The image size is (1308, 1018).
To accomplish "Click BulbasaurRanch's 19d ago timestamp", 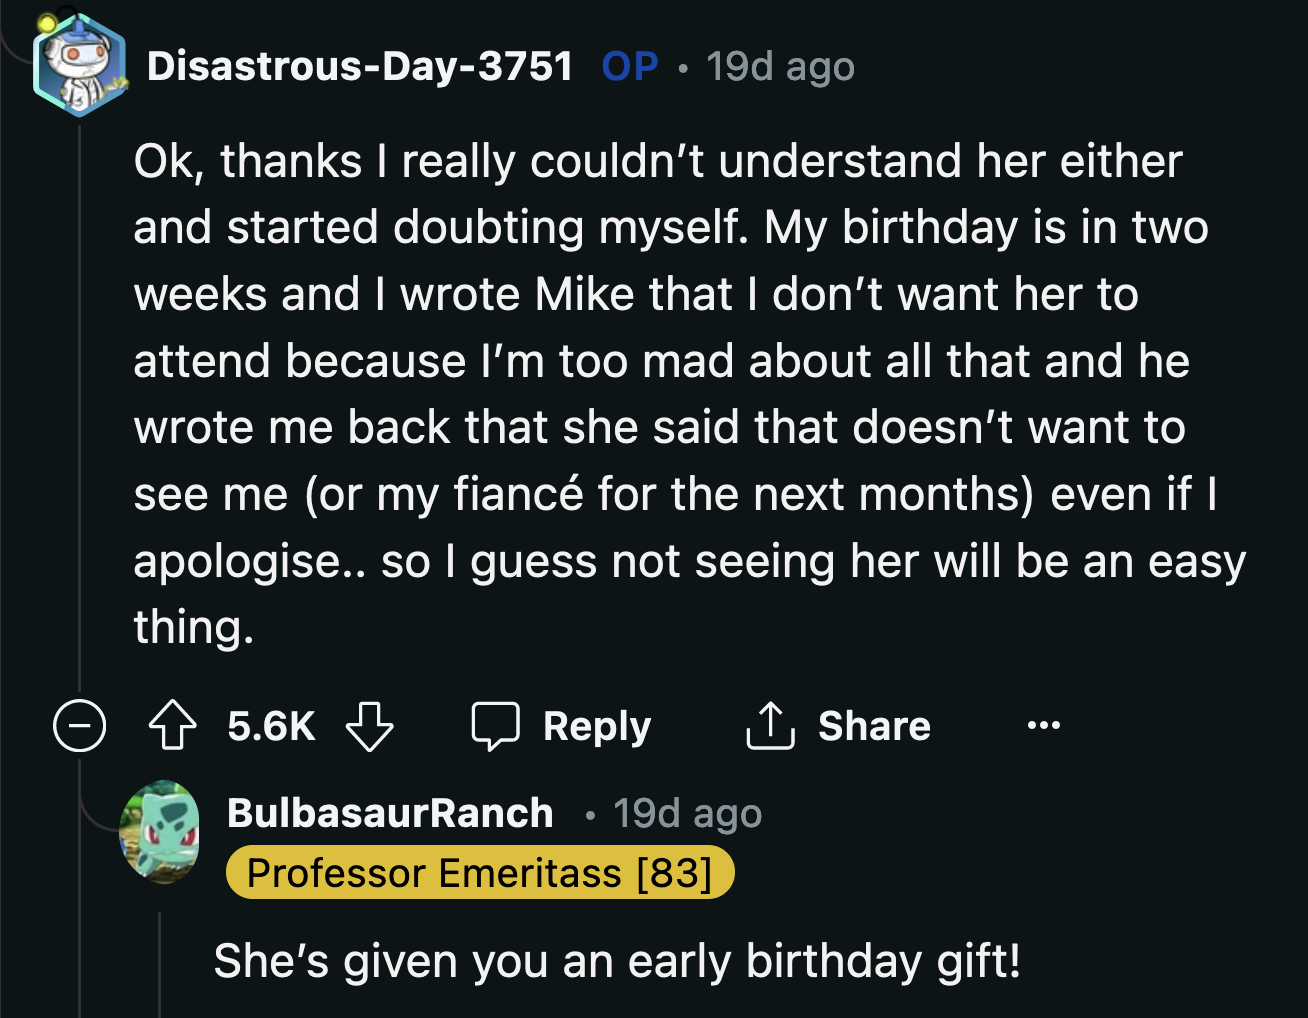I will point(687,813).
